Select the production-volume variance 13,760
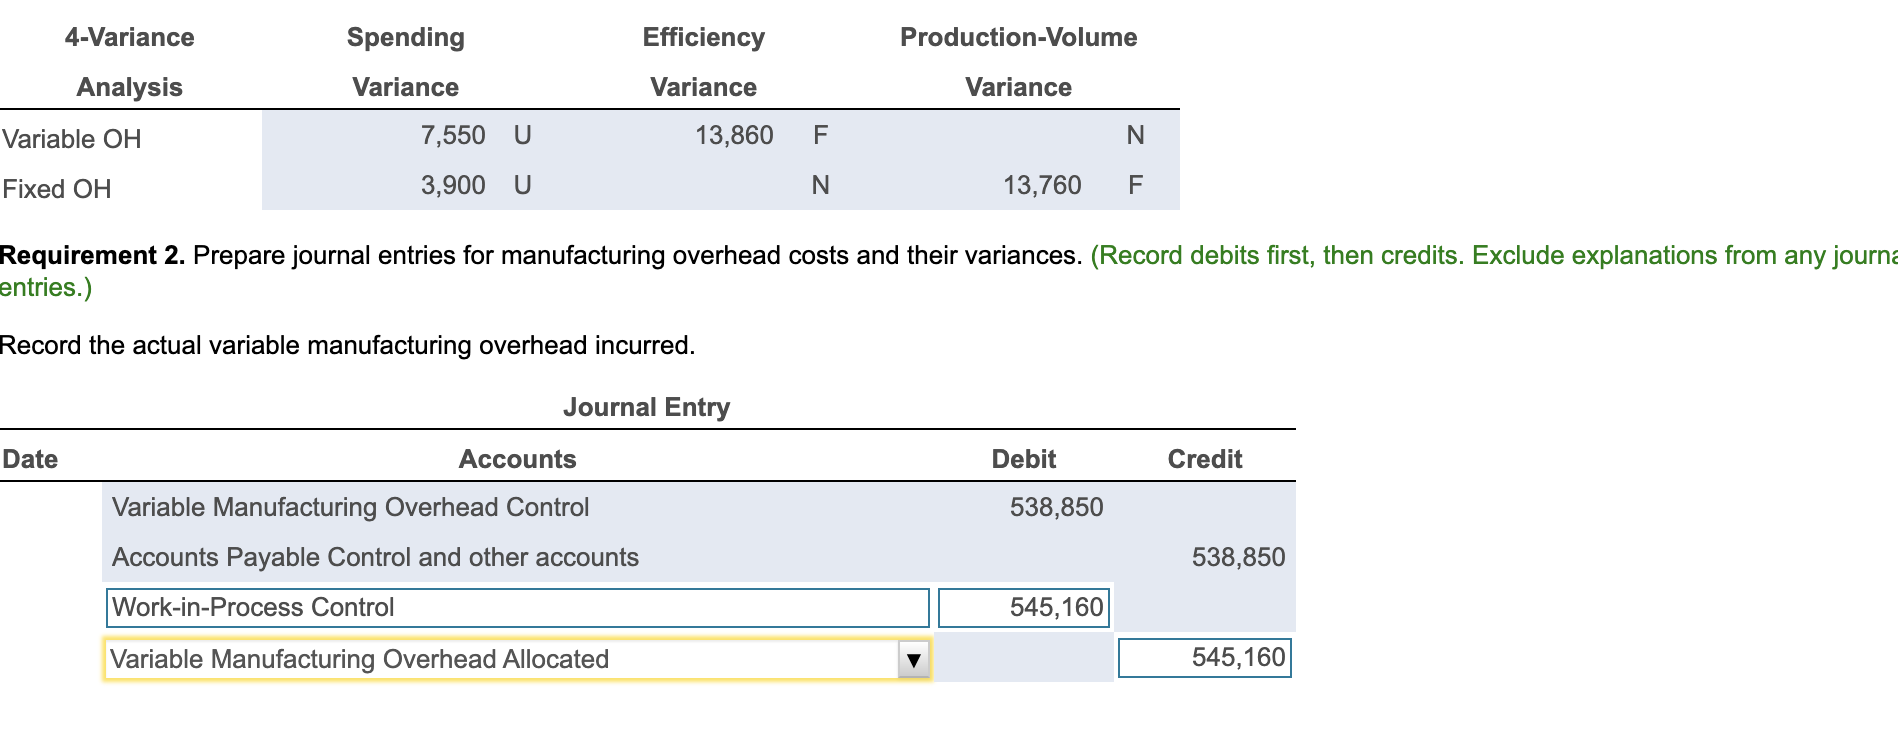This screenshot has width=1898, height=732. click(1042, 185)
